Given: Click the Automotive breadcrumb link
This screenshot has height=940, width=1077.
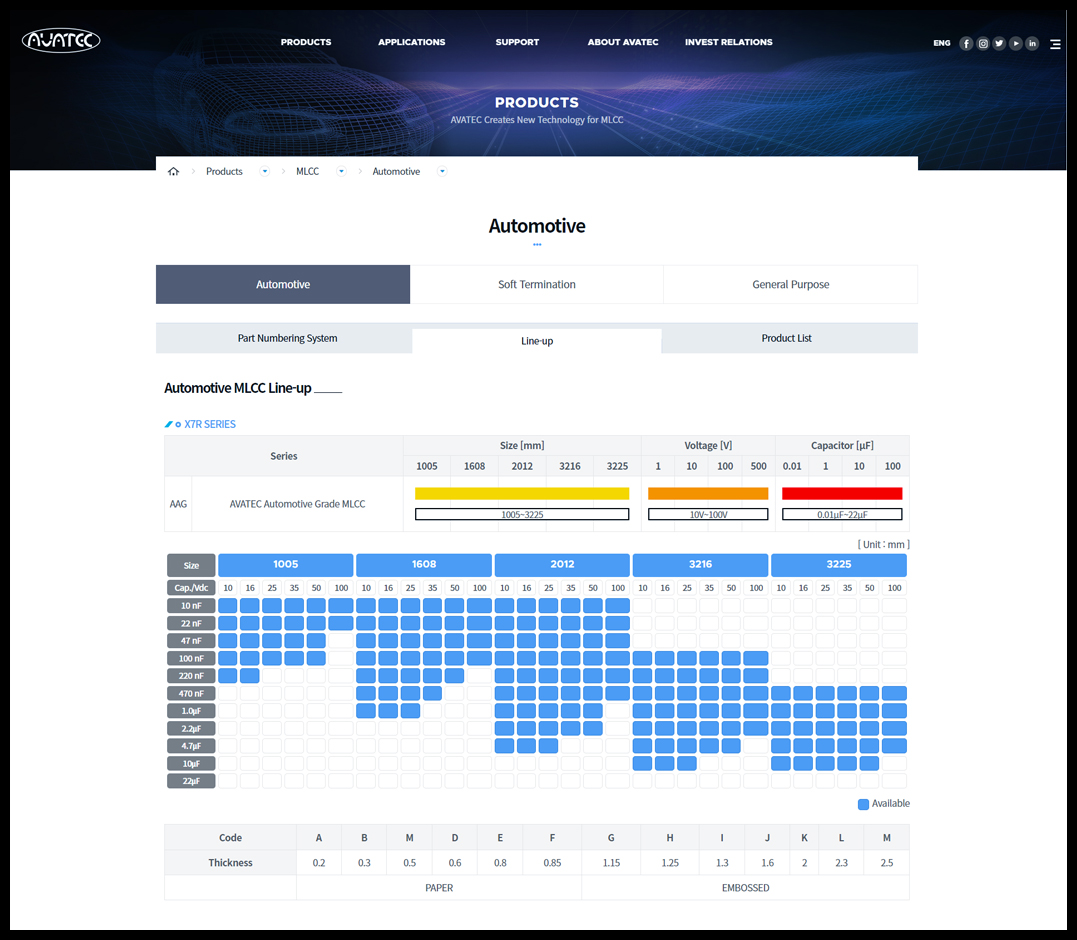Looking at the screenshot, I should tap(396, 172).
